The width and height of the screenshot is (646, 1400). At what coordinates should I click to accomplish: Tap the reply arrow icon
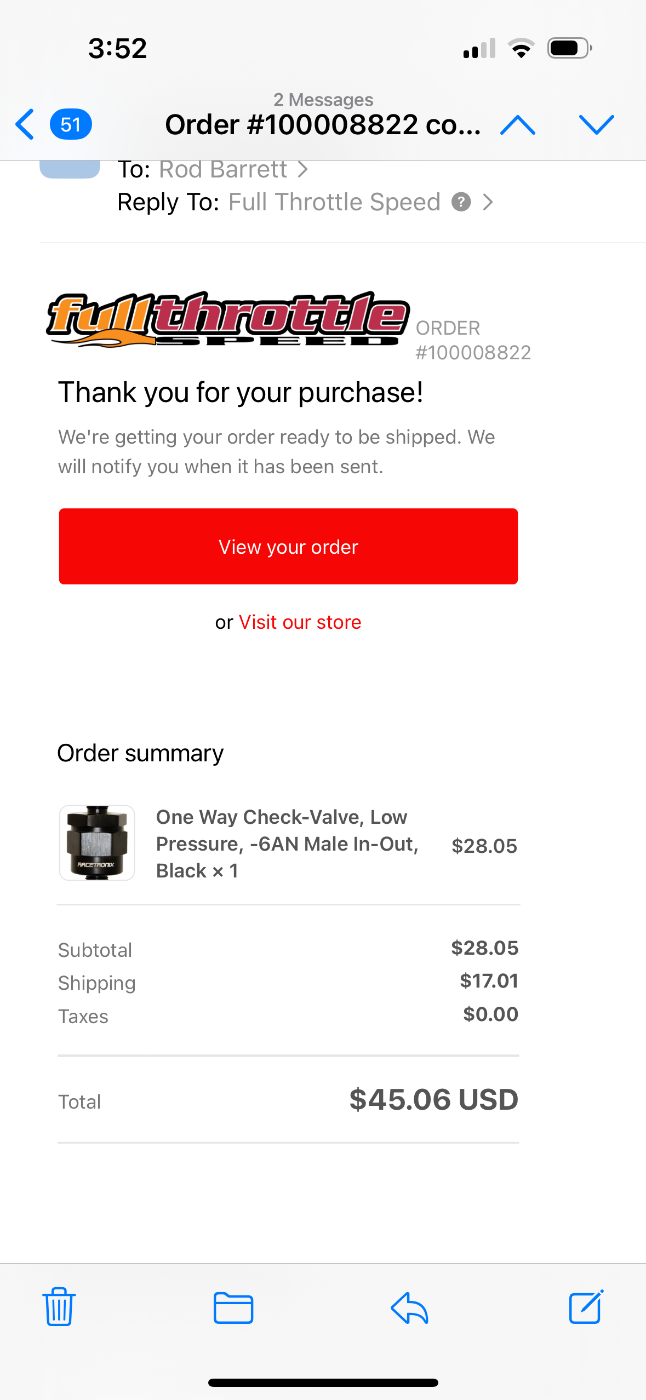(x=409, y=1308)
